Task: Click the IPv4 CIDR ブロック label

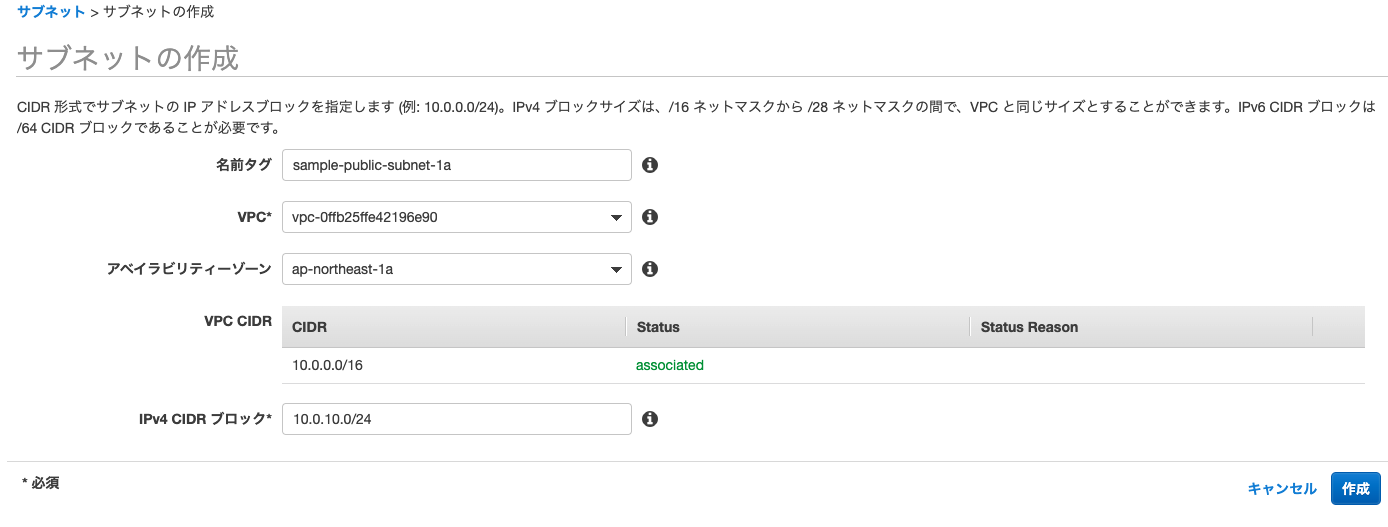Action: pos(205,419)
